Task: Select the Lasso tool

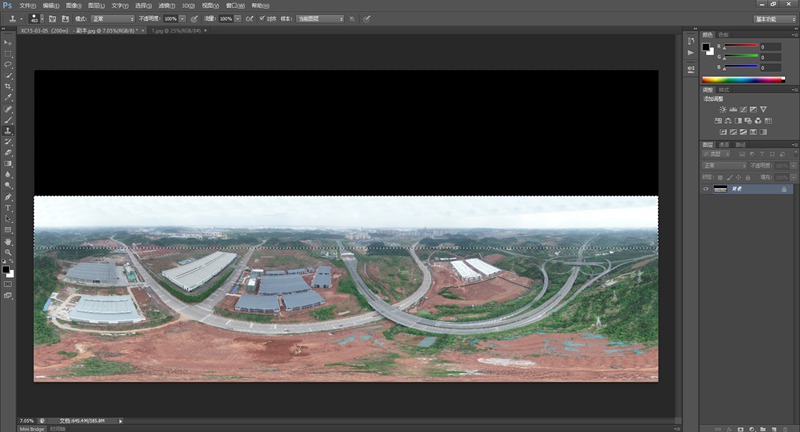Action: (8, 64)
